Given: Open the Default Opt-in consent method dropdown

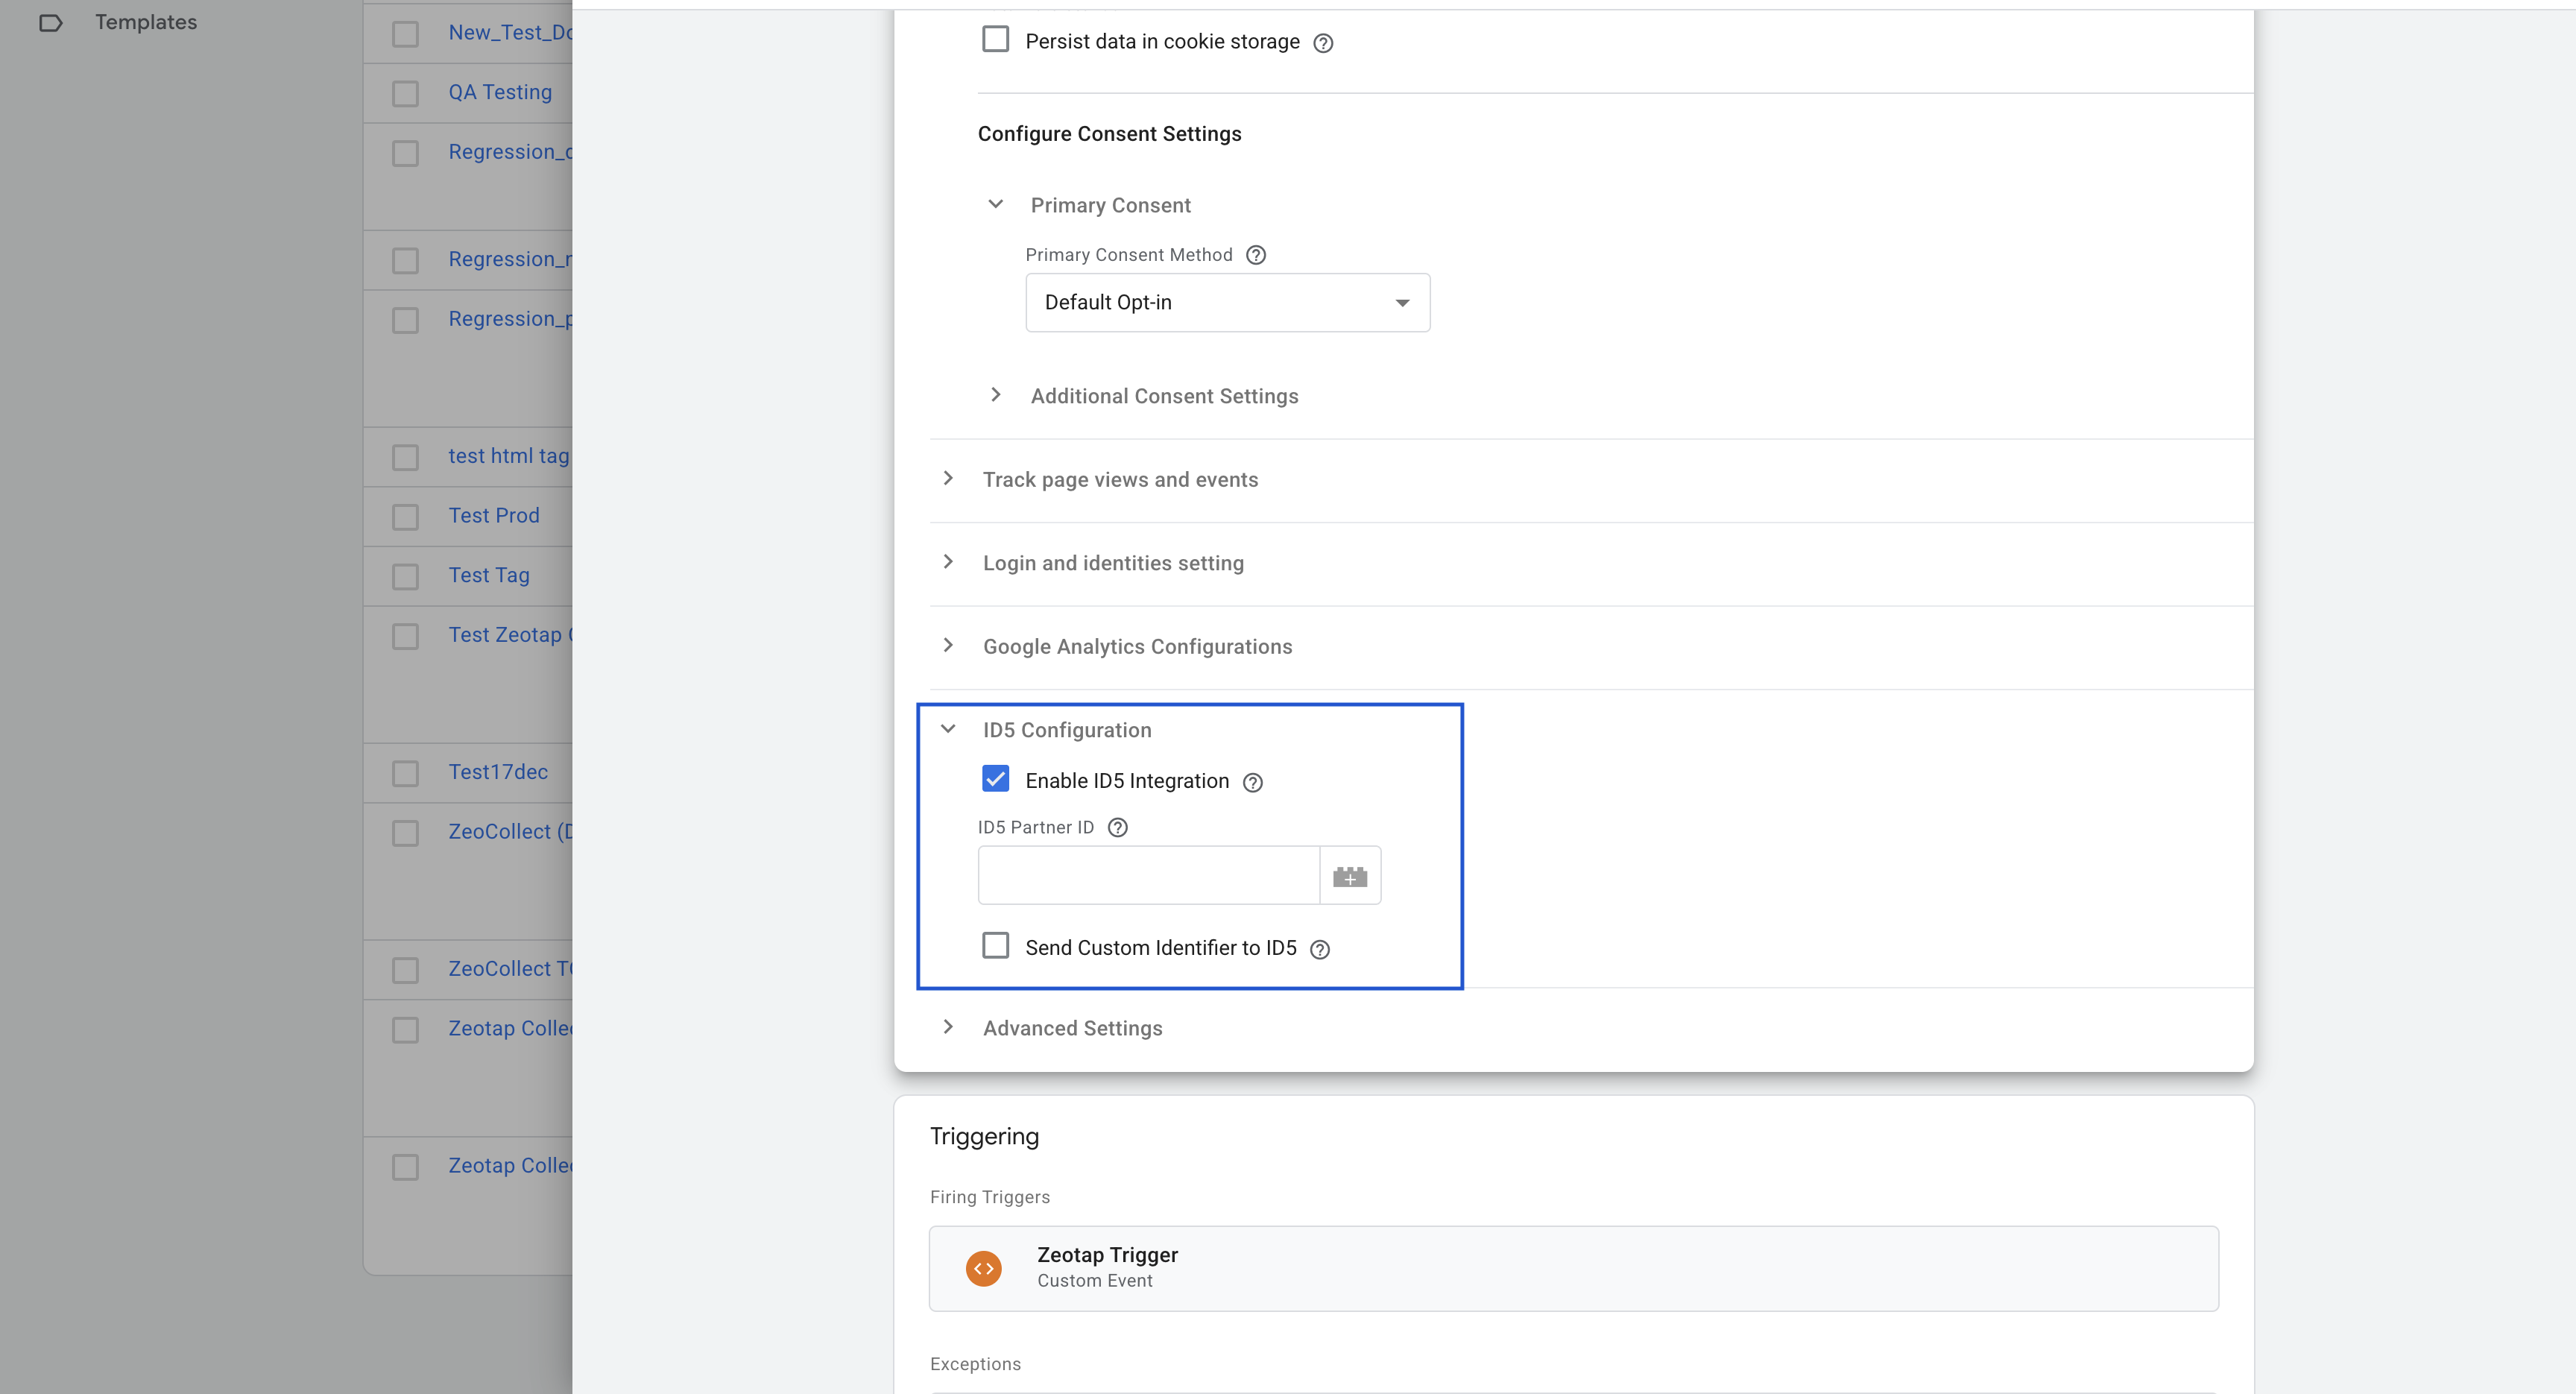Looking at the screenshot, I should pos(1227,302).
